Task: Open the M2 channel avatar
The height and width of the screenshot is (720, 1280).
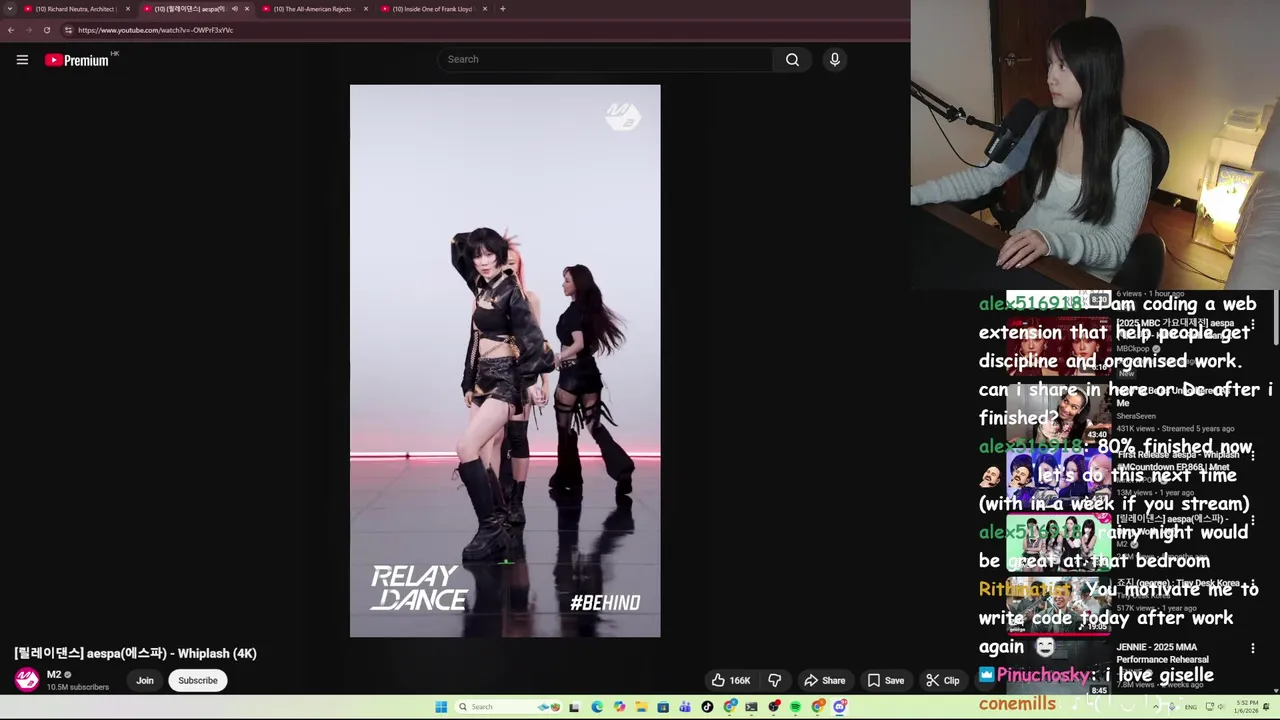Action: pyautogui.click(x=27, y=680)
